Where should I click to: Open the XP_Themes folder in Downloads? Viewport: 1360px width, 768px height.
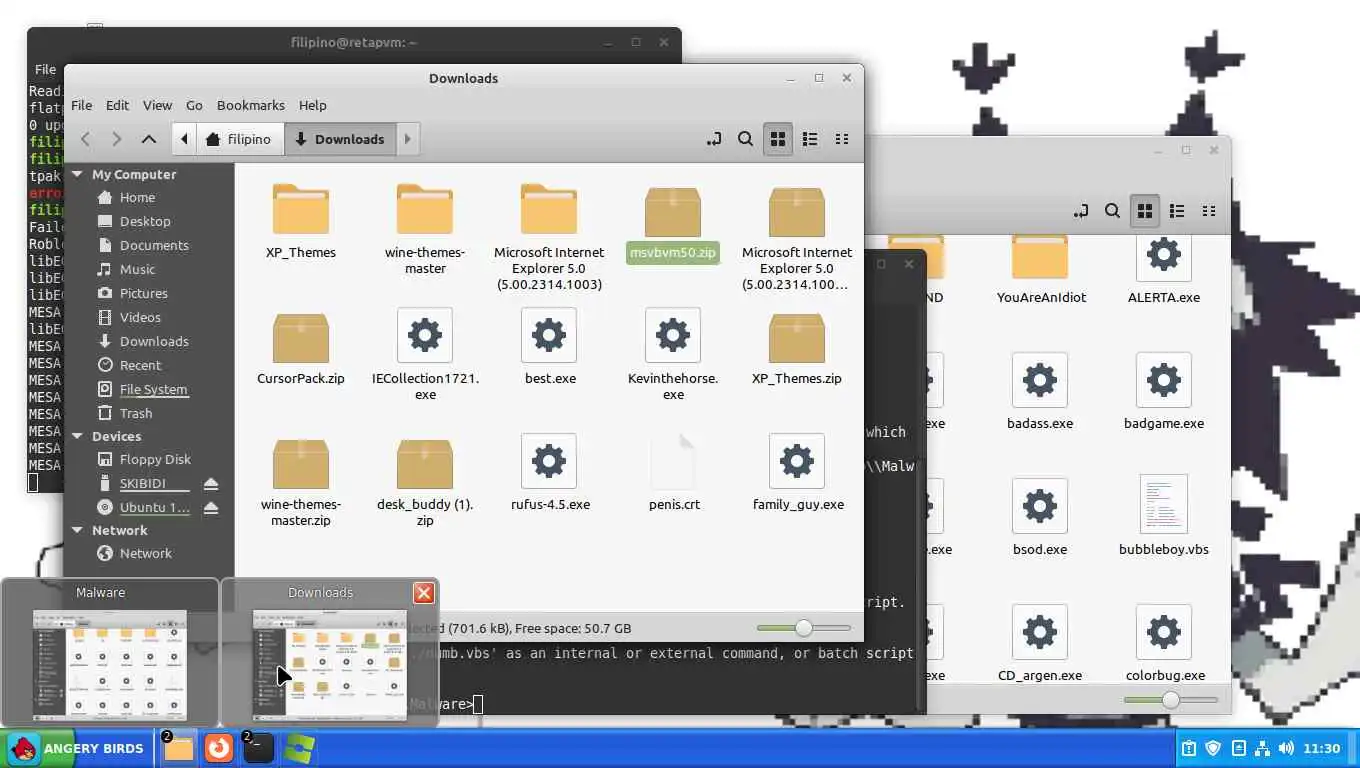click(301, 221)
